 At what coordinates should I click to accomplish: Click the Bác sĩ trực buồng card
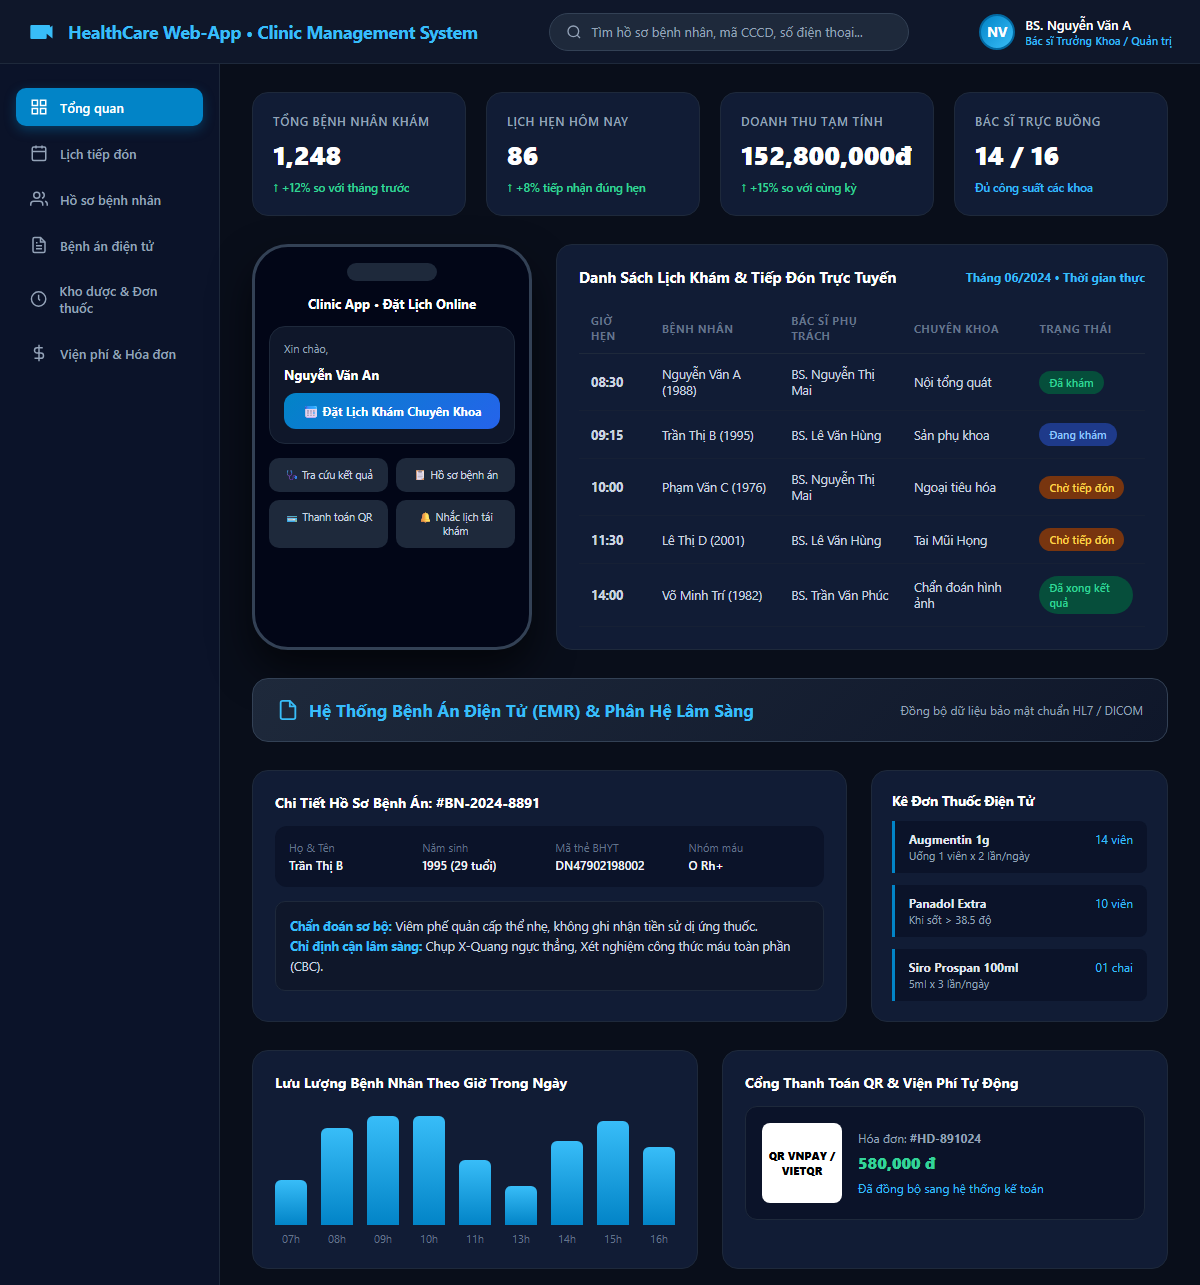coord(1061,154)
